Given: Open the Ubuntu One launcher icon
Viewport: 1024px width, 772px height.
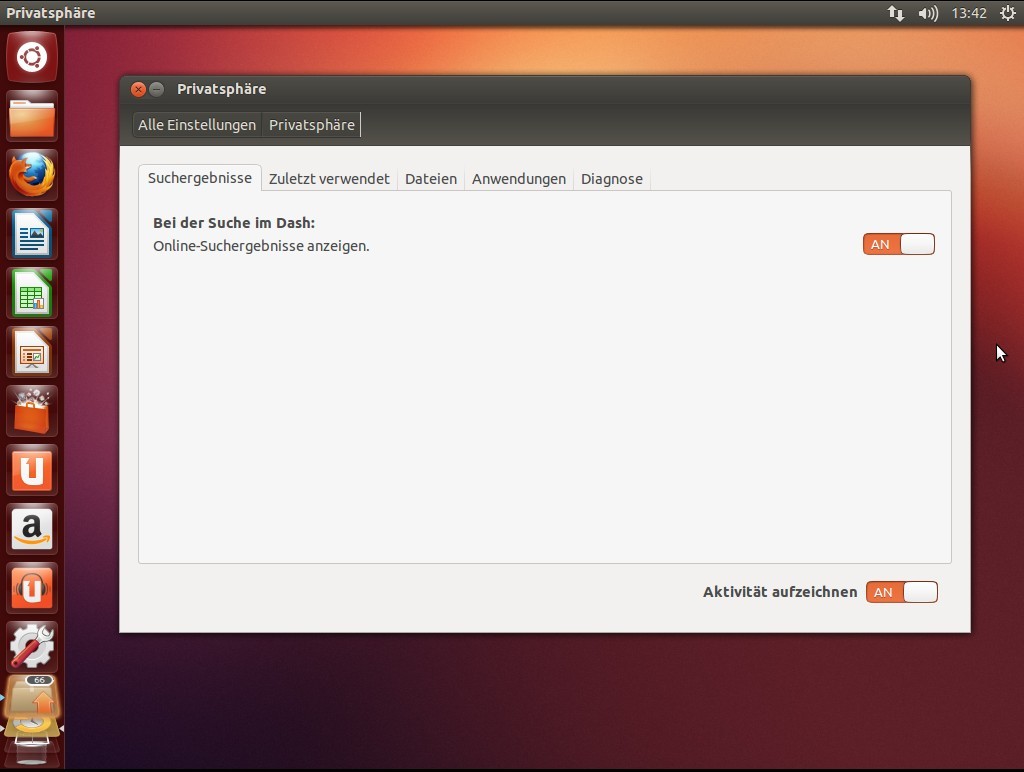Looking at the screenshot, I should (x=32, y=470).
